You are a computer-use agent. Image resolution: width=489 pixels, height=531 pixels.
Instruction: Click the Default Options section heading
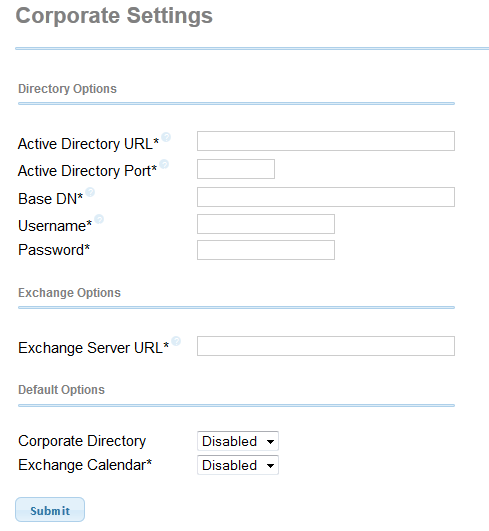pos(61,390)
